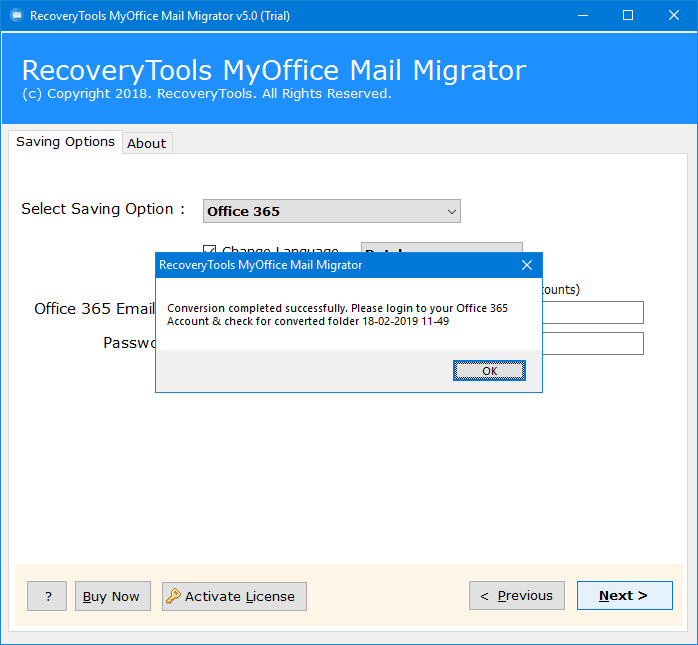The height and width of the screenshot is (645, 698).
Task: Close the main Mail Migrator window
Action: click(x=674, y=16)
